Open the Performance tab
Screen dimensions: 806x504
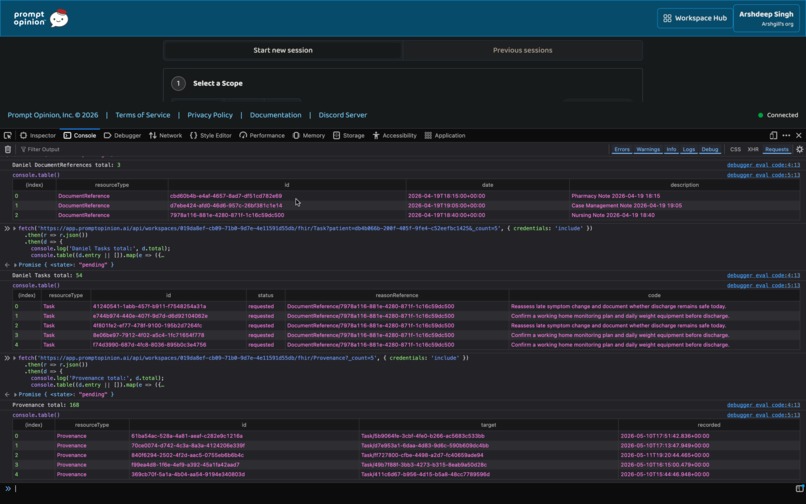click(x=262, y=135)
